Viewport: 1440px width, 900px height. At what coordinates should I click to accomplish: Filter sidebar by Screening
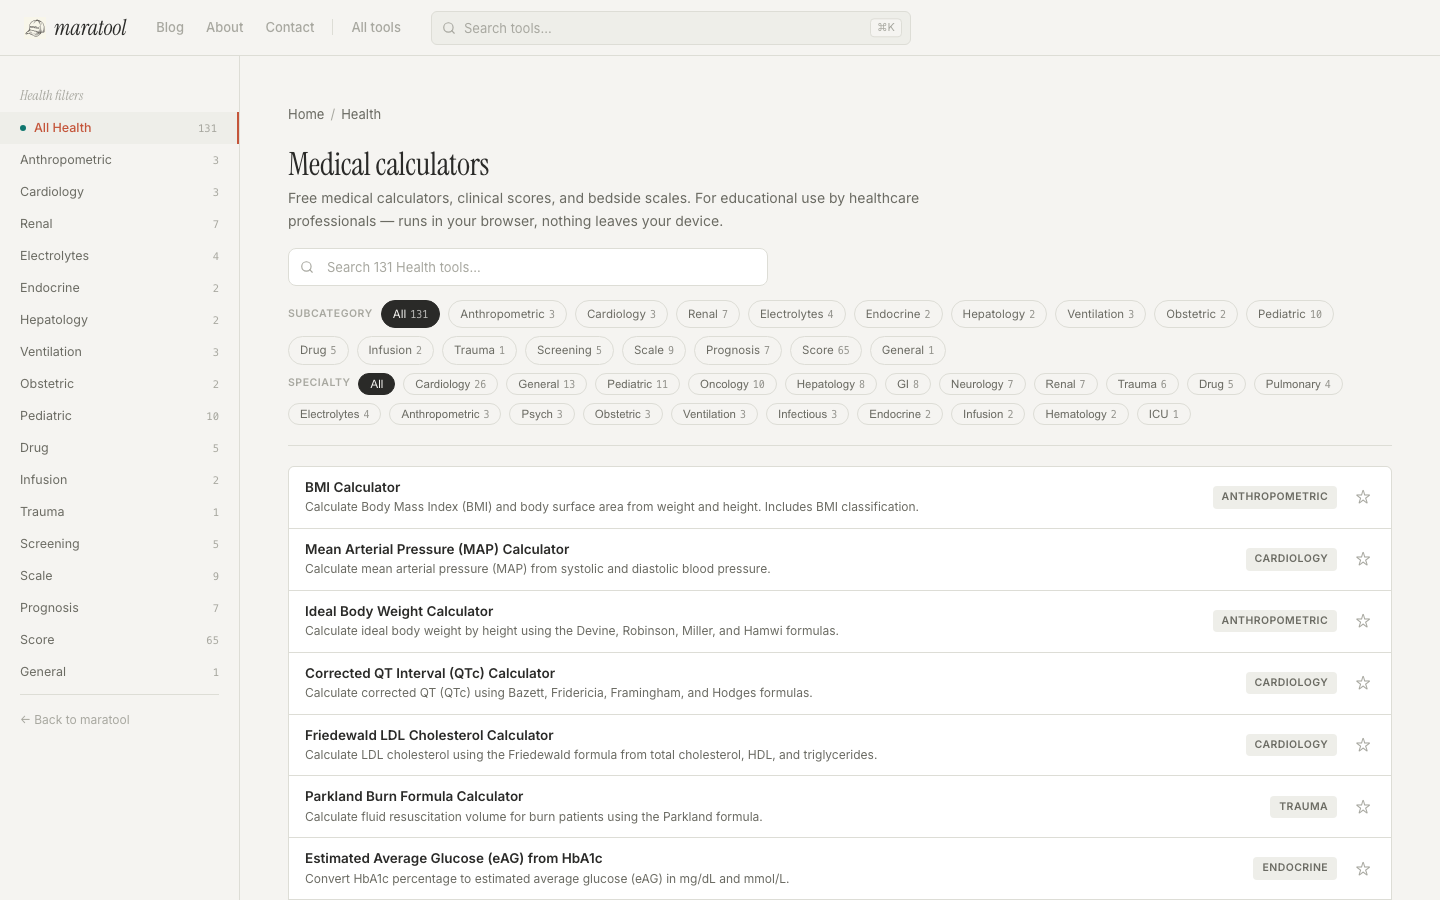click(x=119, y=544)
